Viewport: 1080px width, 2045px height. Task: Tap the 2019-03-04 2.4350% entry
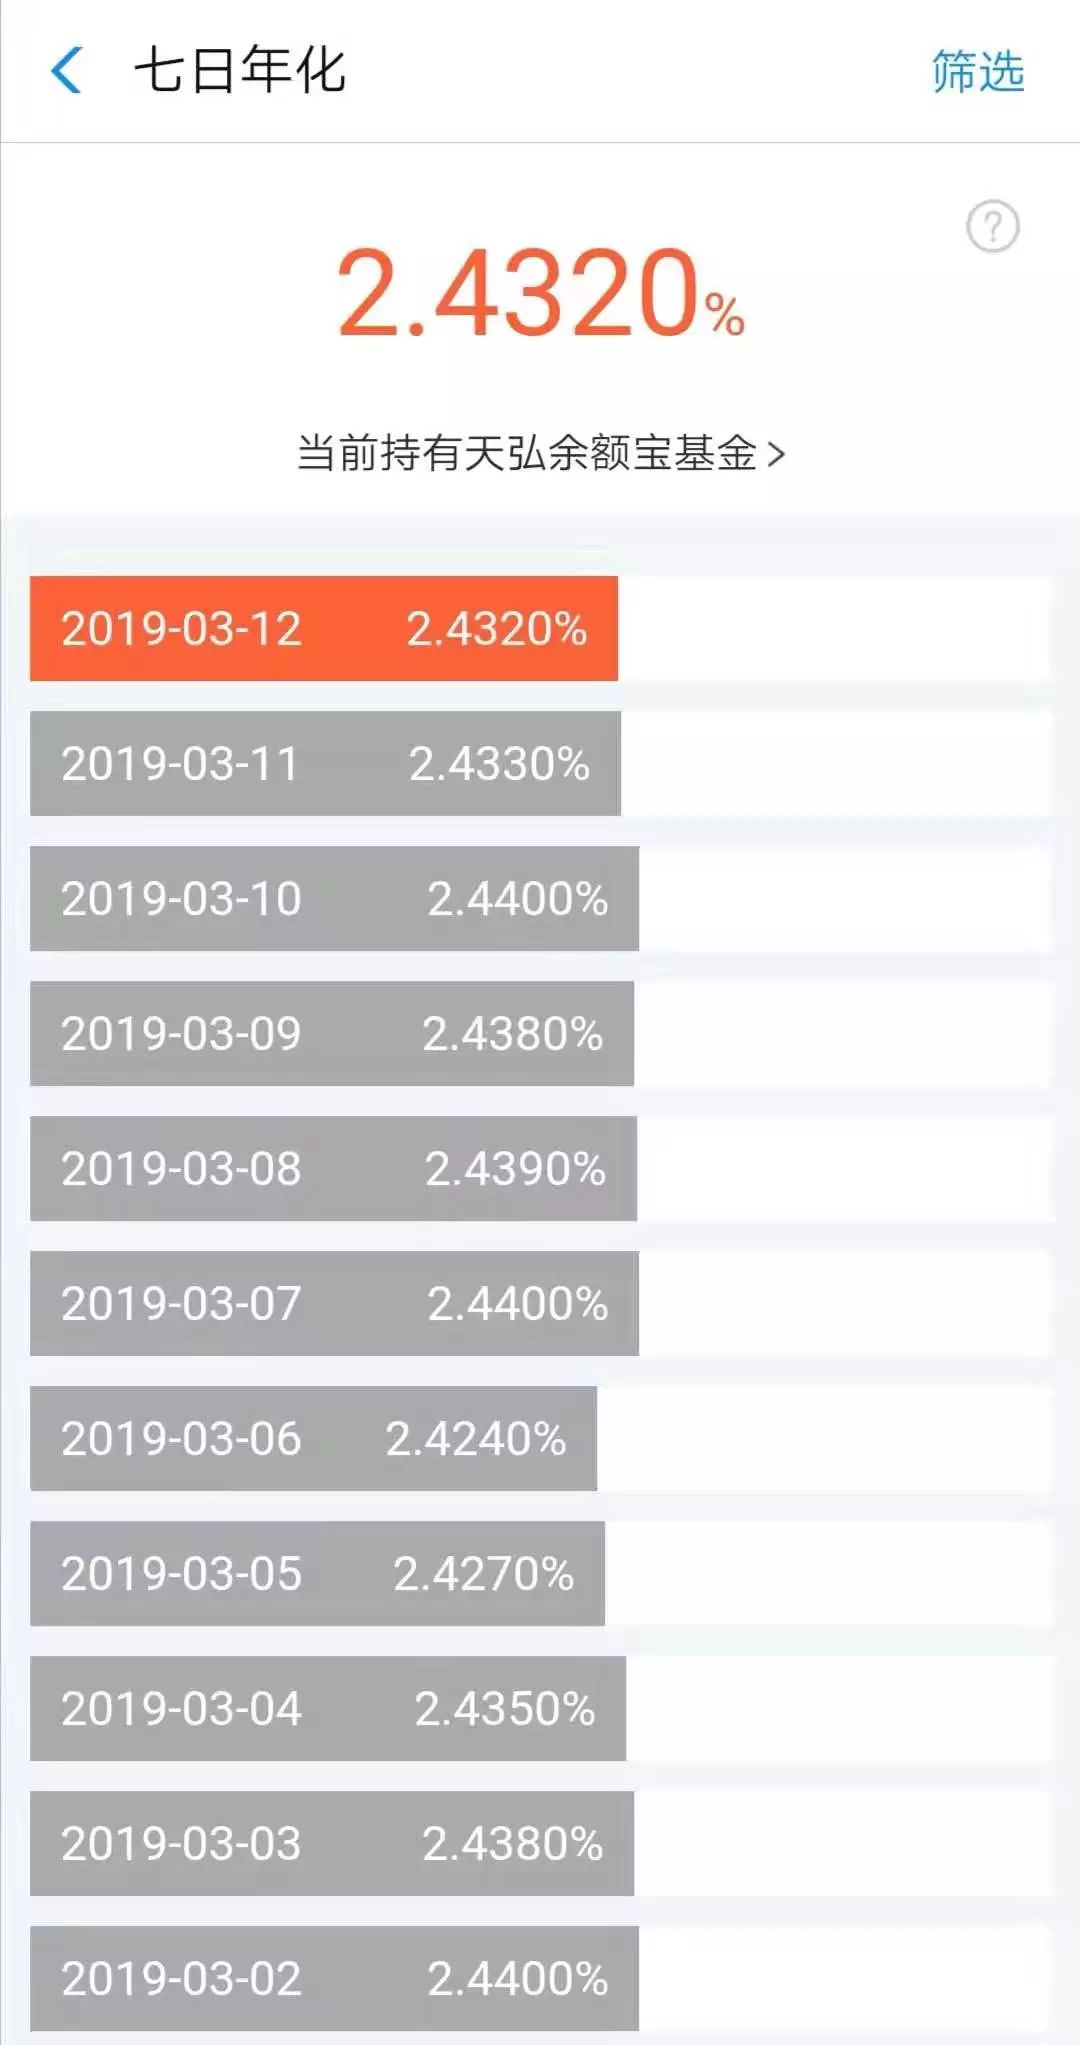click(328, 1709)
